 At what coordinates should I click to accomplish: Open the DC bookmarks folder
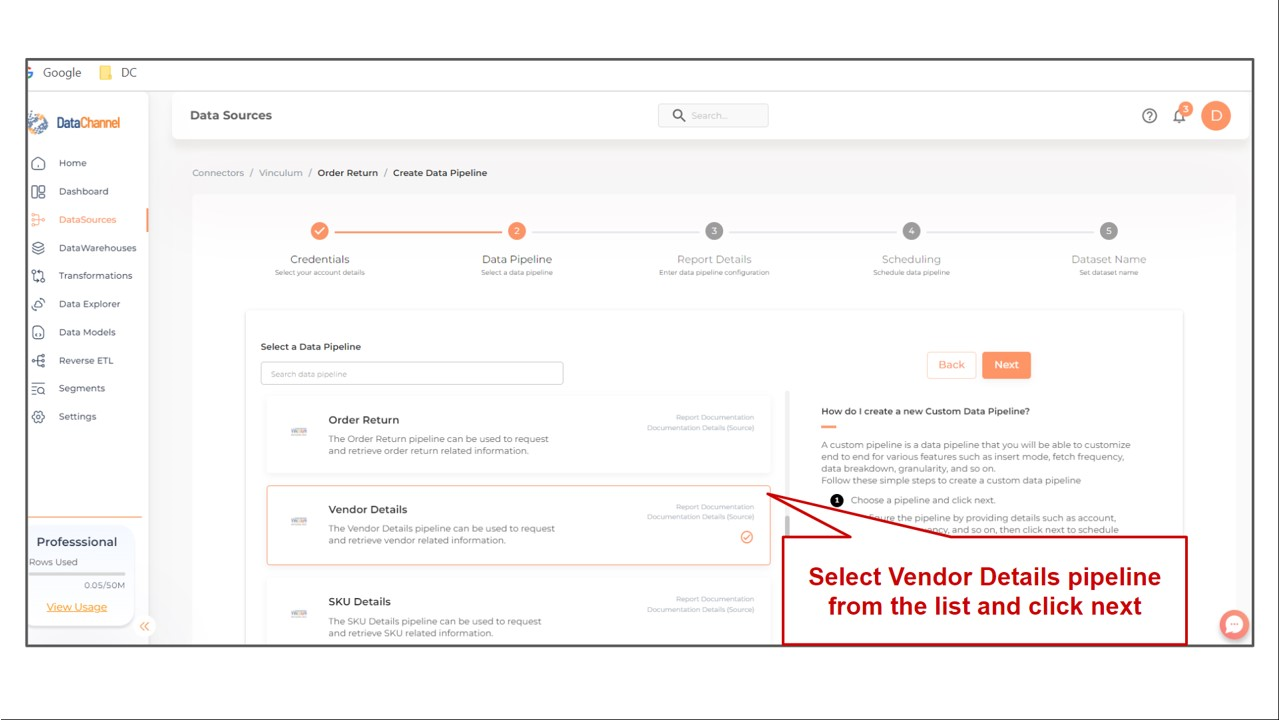point(118,73)
